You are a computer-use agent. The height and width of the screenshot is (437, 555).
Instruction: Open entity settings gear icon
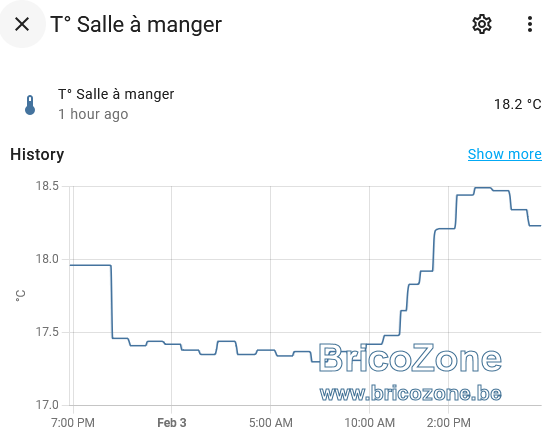click(x=482, y=24)
